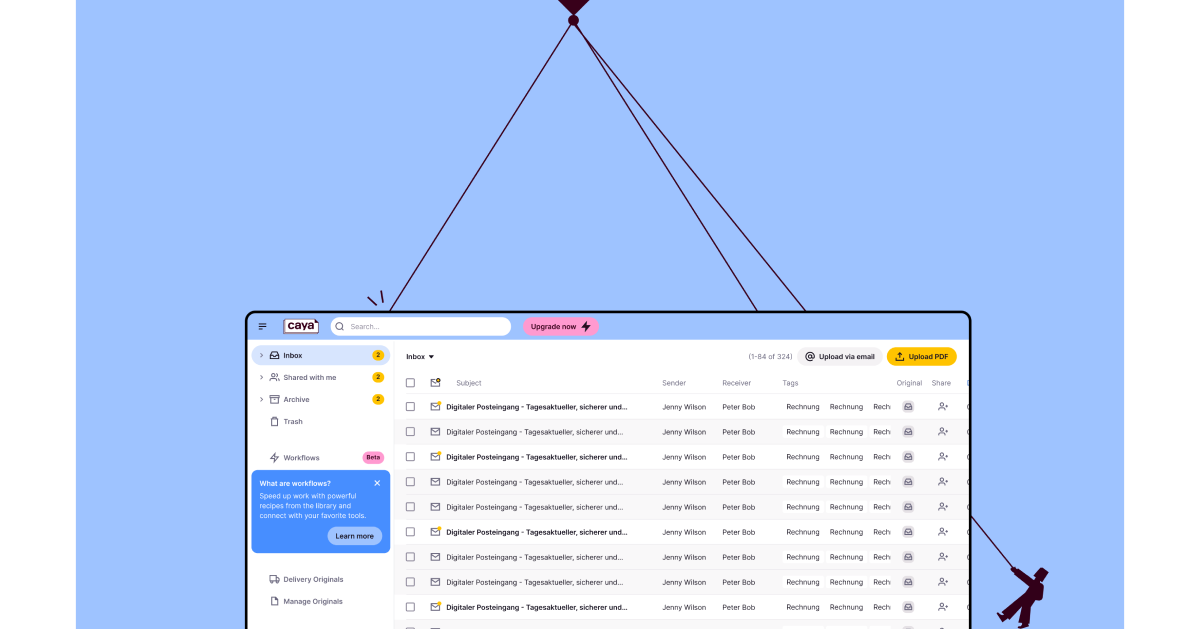The width and height of the screenshot is (1200, 629).
Task: Click the unread envelope icon in the third email row
Action: (435, 456)
